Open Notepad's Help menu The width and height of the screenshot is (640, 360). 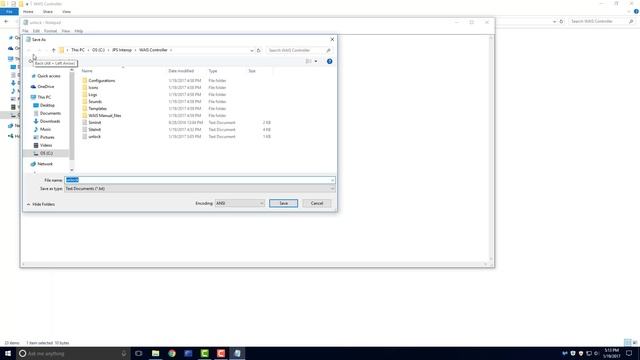point(79,31)
